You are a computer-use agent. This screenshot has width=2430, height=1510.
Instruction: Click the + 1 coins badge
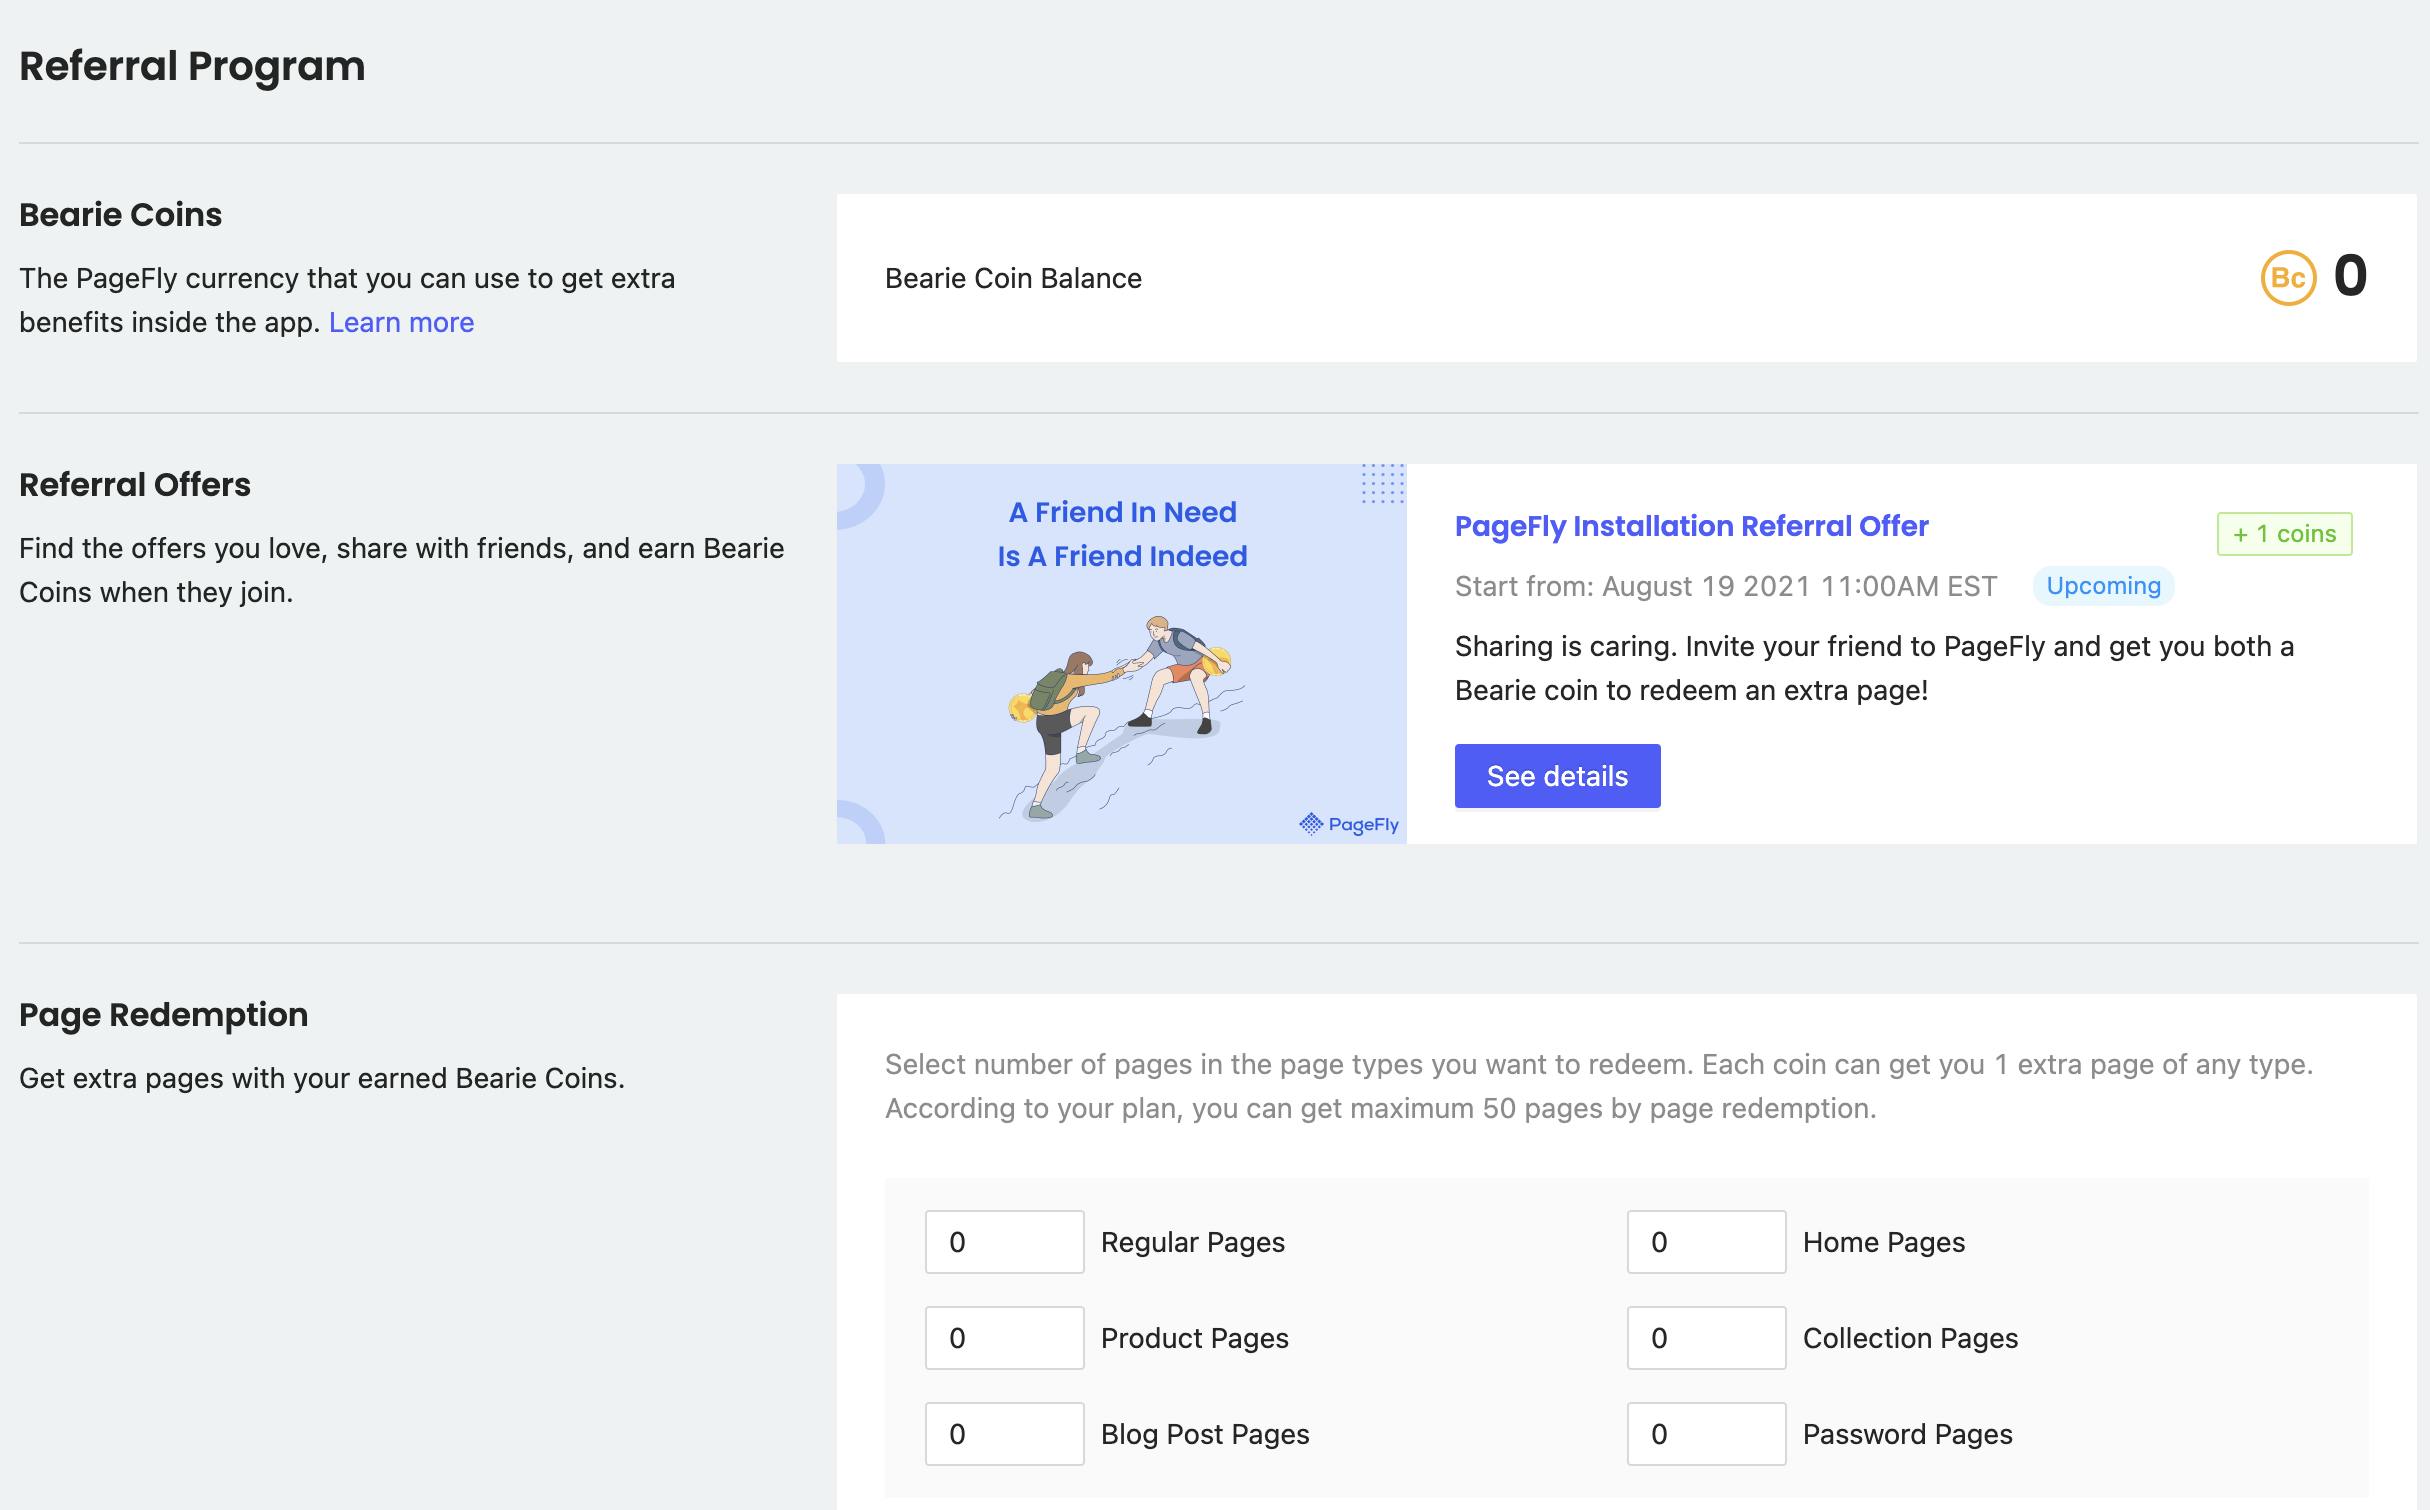tap(2284, 534)
